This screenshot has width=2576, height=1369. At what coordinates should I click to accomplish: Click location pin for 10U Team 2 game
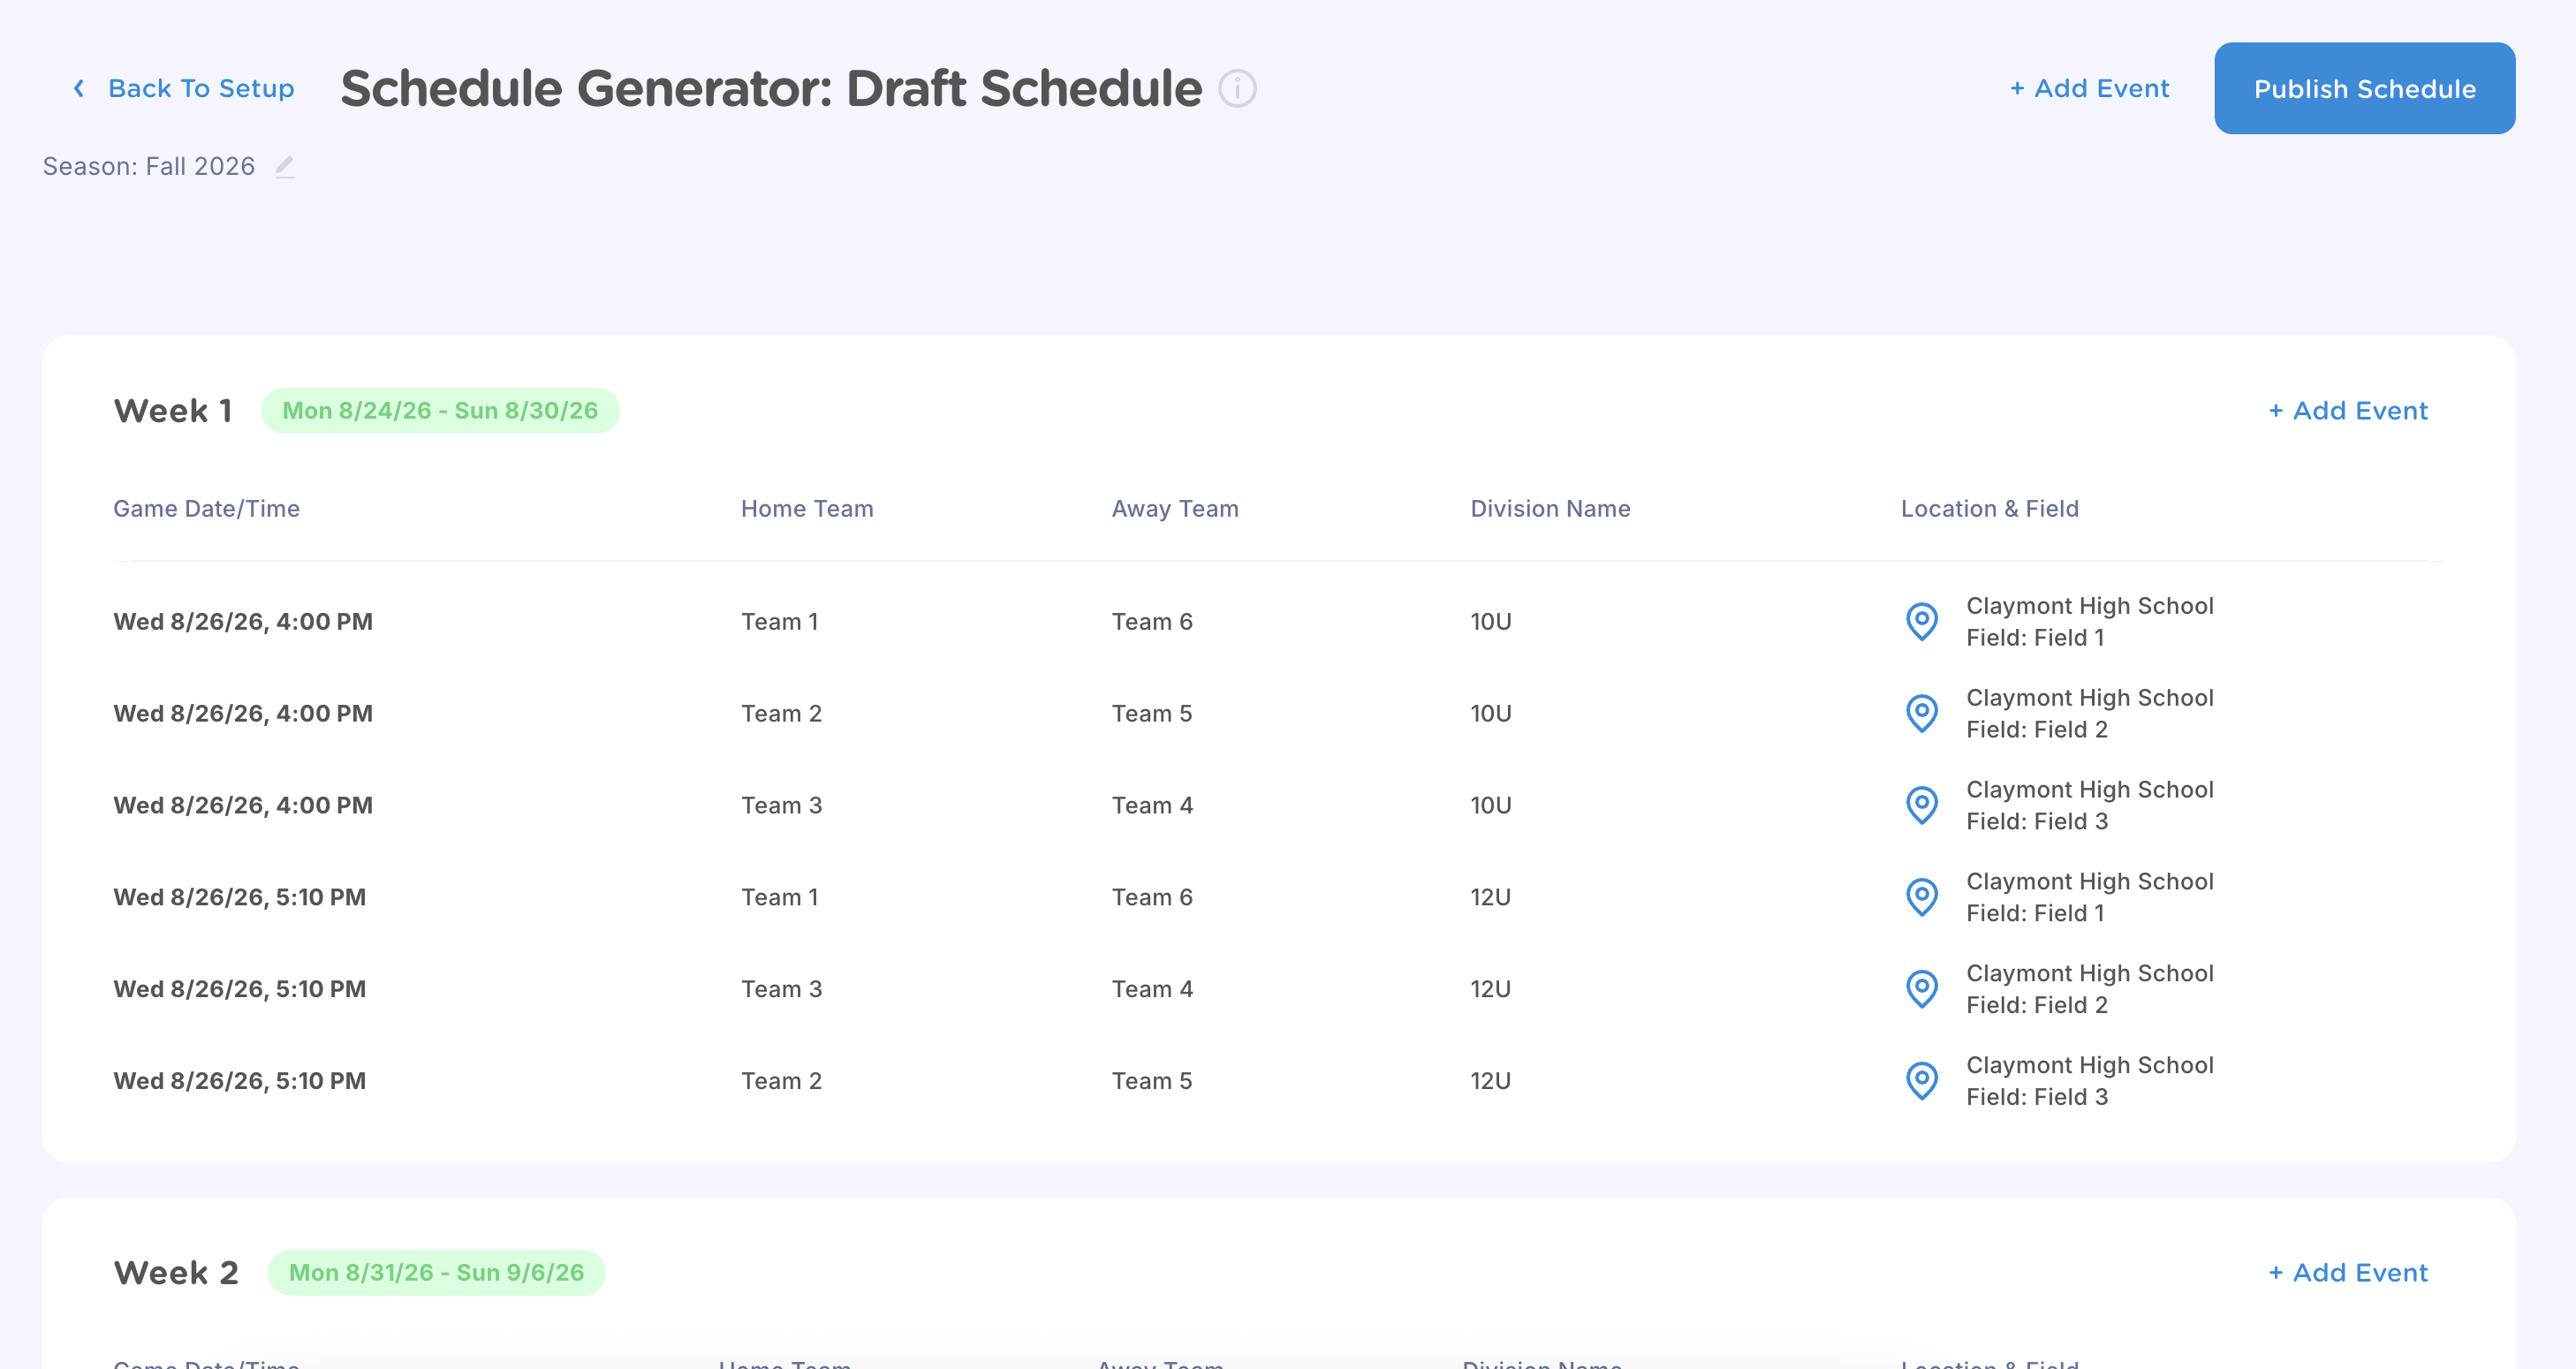click(x=1921, y=713)
